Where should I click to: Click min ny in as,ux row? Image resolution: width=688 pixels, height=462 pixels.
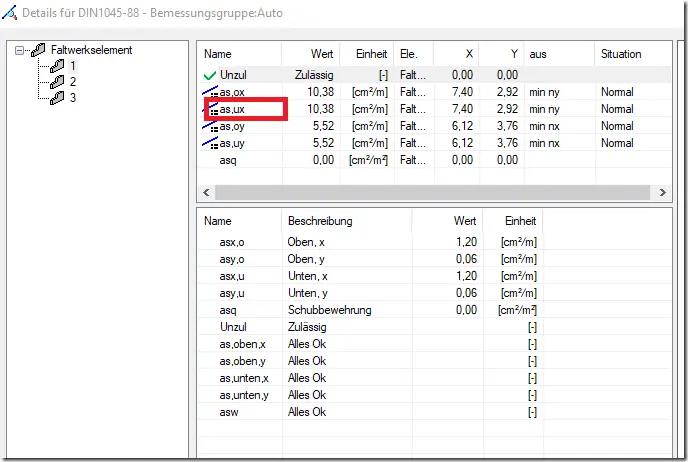point(544,109)
